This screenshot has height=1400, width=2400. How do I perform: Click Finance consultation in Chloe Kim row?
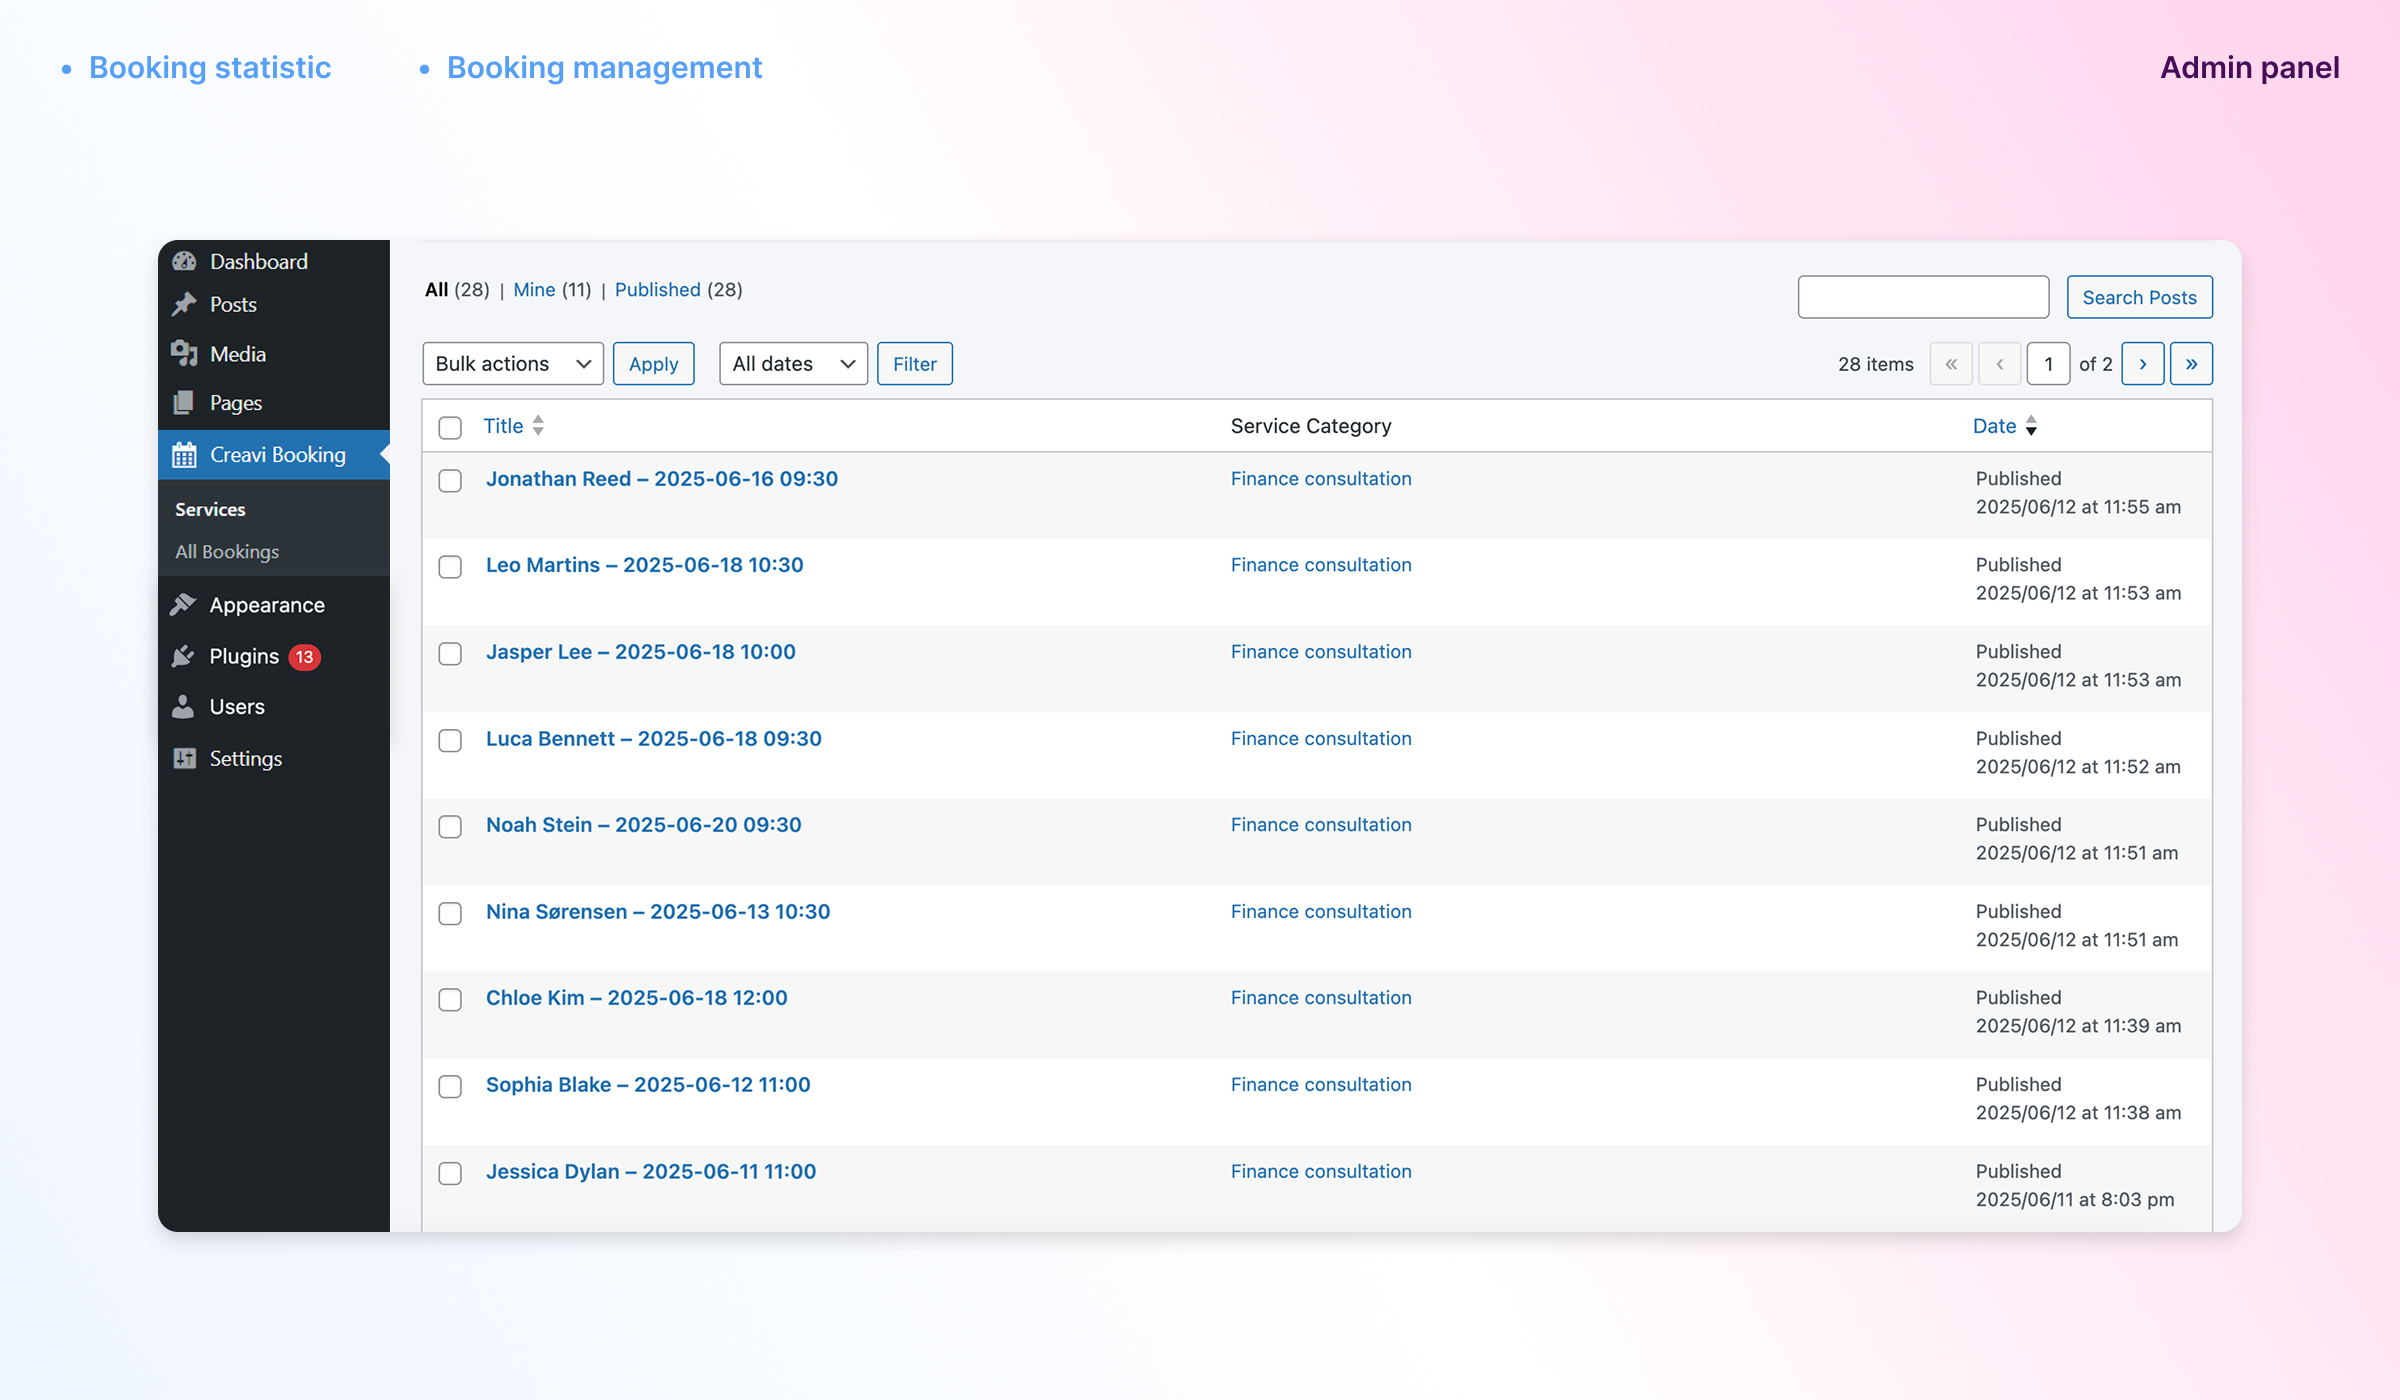[1321, 997]
